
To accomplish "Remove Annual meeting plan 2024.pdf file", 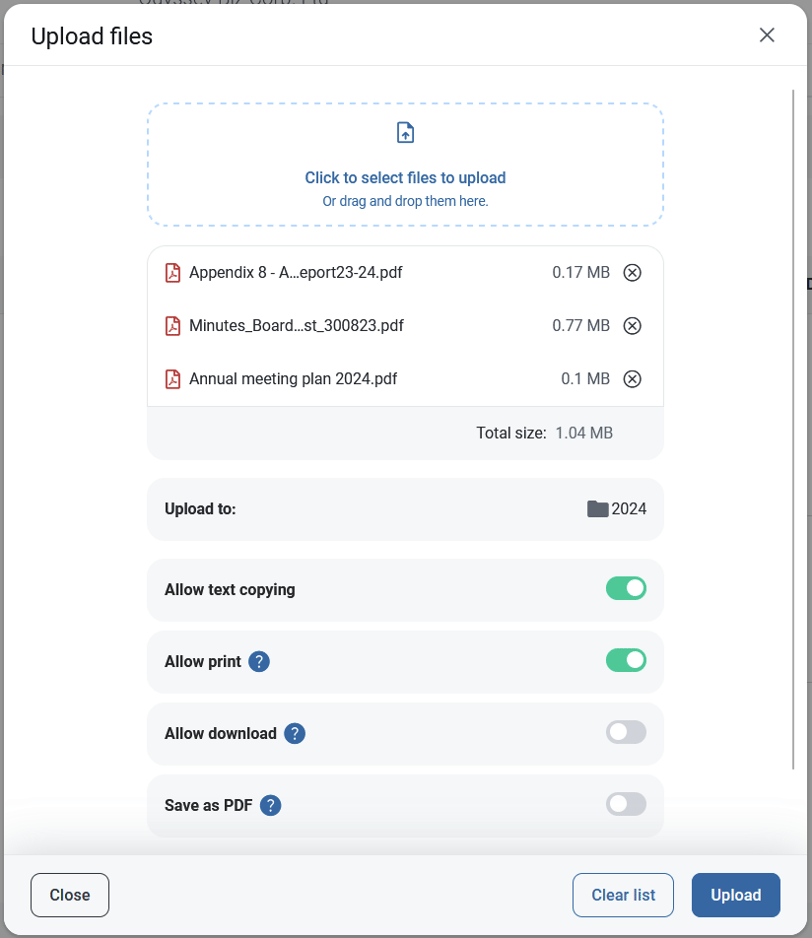I will [x=632, y=379].
